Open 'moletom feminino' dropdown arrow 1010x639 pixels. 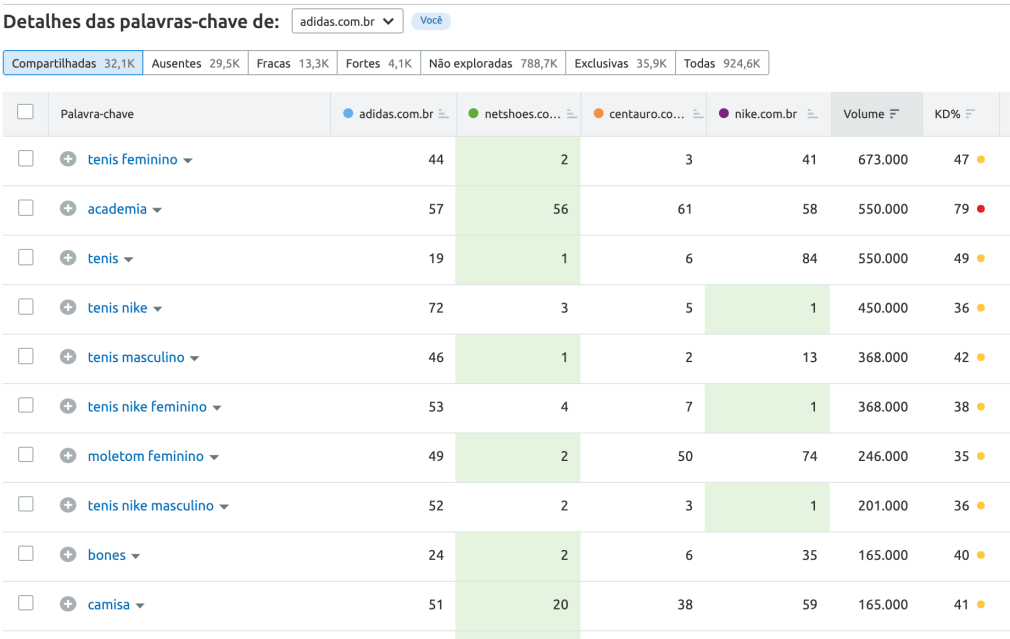214,457
